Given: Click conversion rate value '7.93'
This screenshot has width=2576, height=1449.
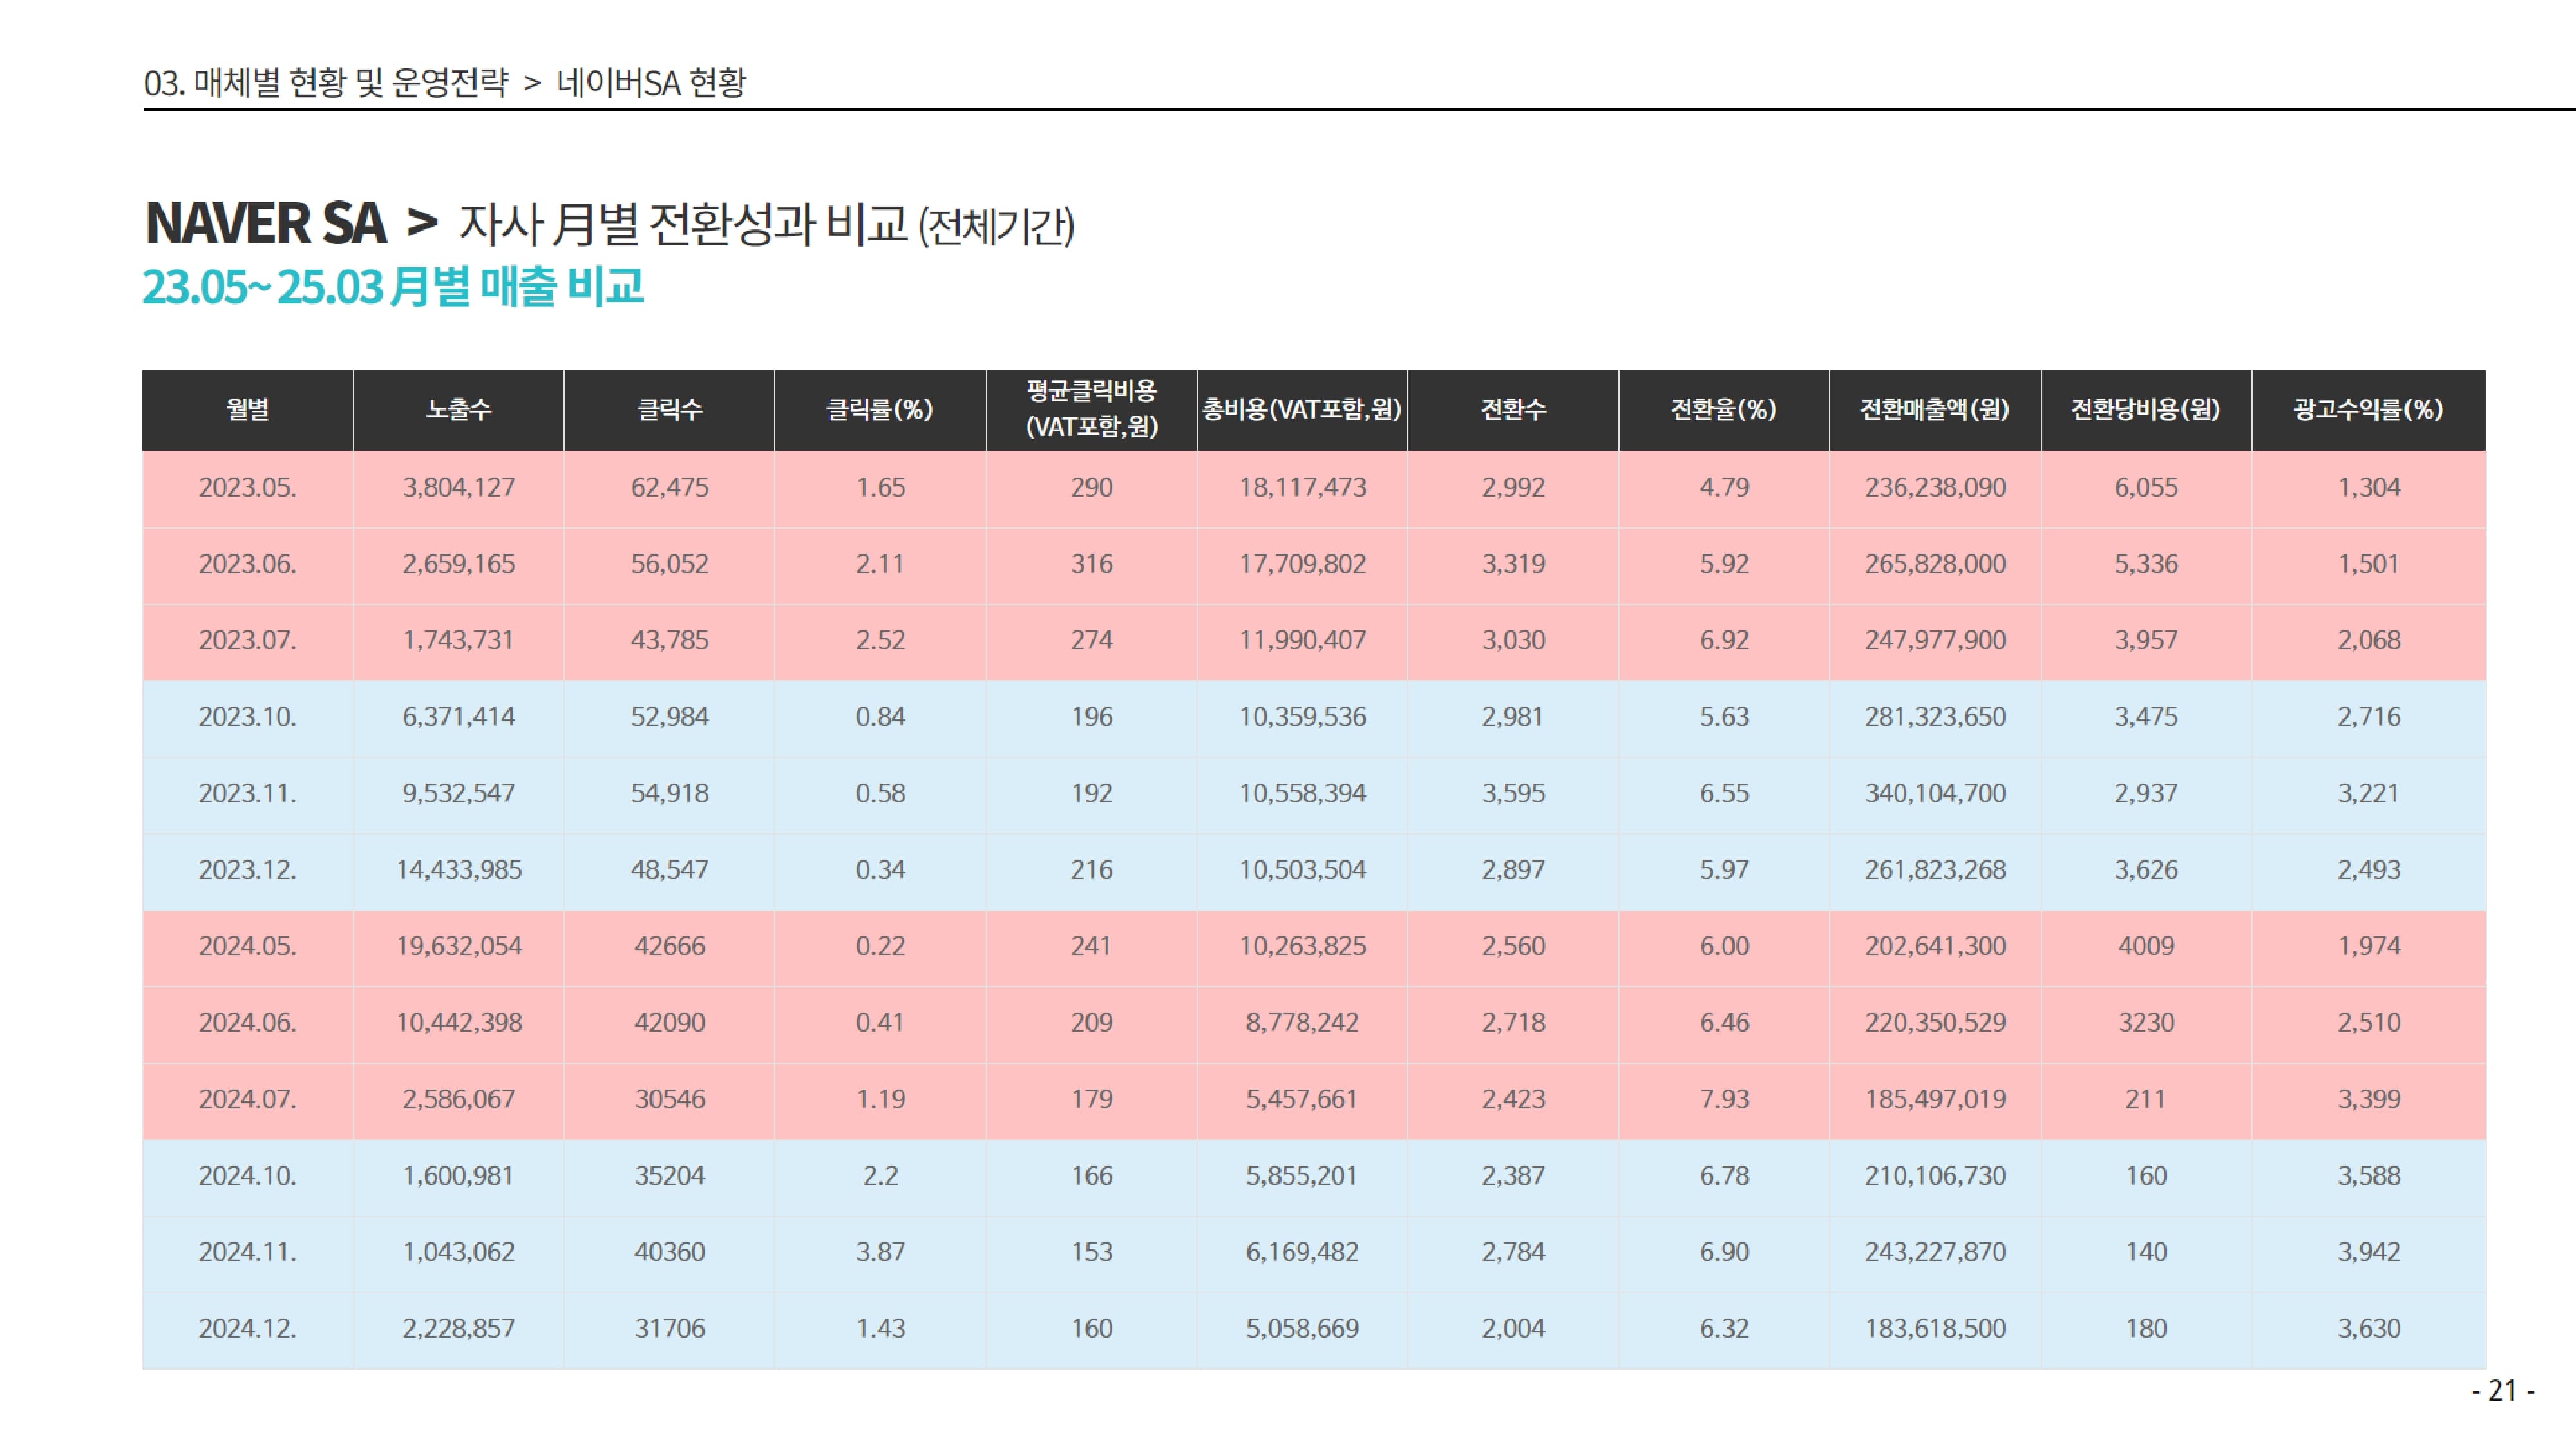Looking at the screenshot, I should pyautogui.click(x=1724, y=1100).
